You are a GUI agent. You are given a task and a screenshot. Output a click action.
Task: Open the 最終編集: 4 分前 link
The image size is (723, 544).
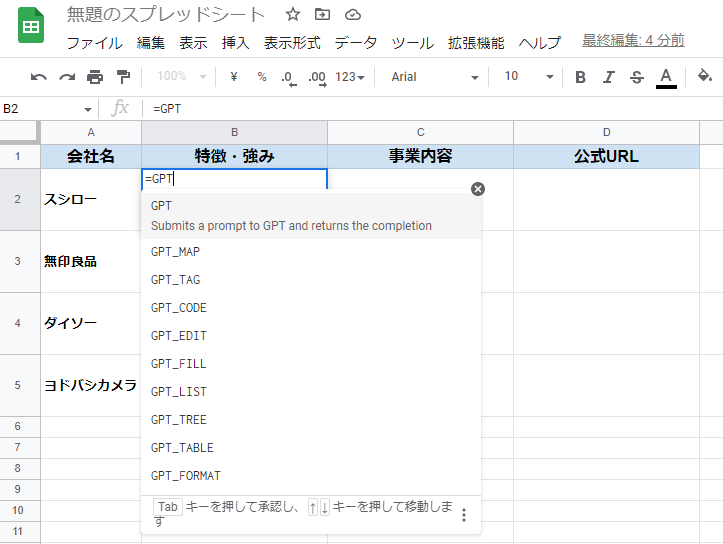point(633,41)
